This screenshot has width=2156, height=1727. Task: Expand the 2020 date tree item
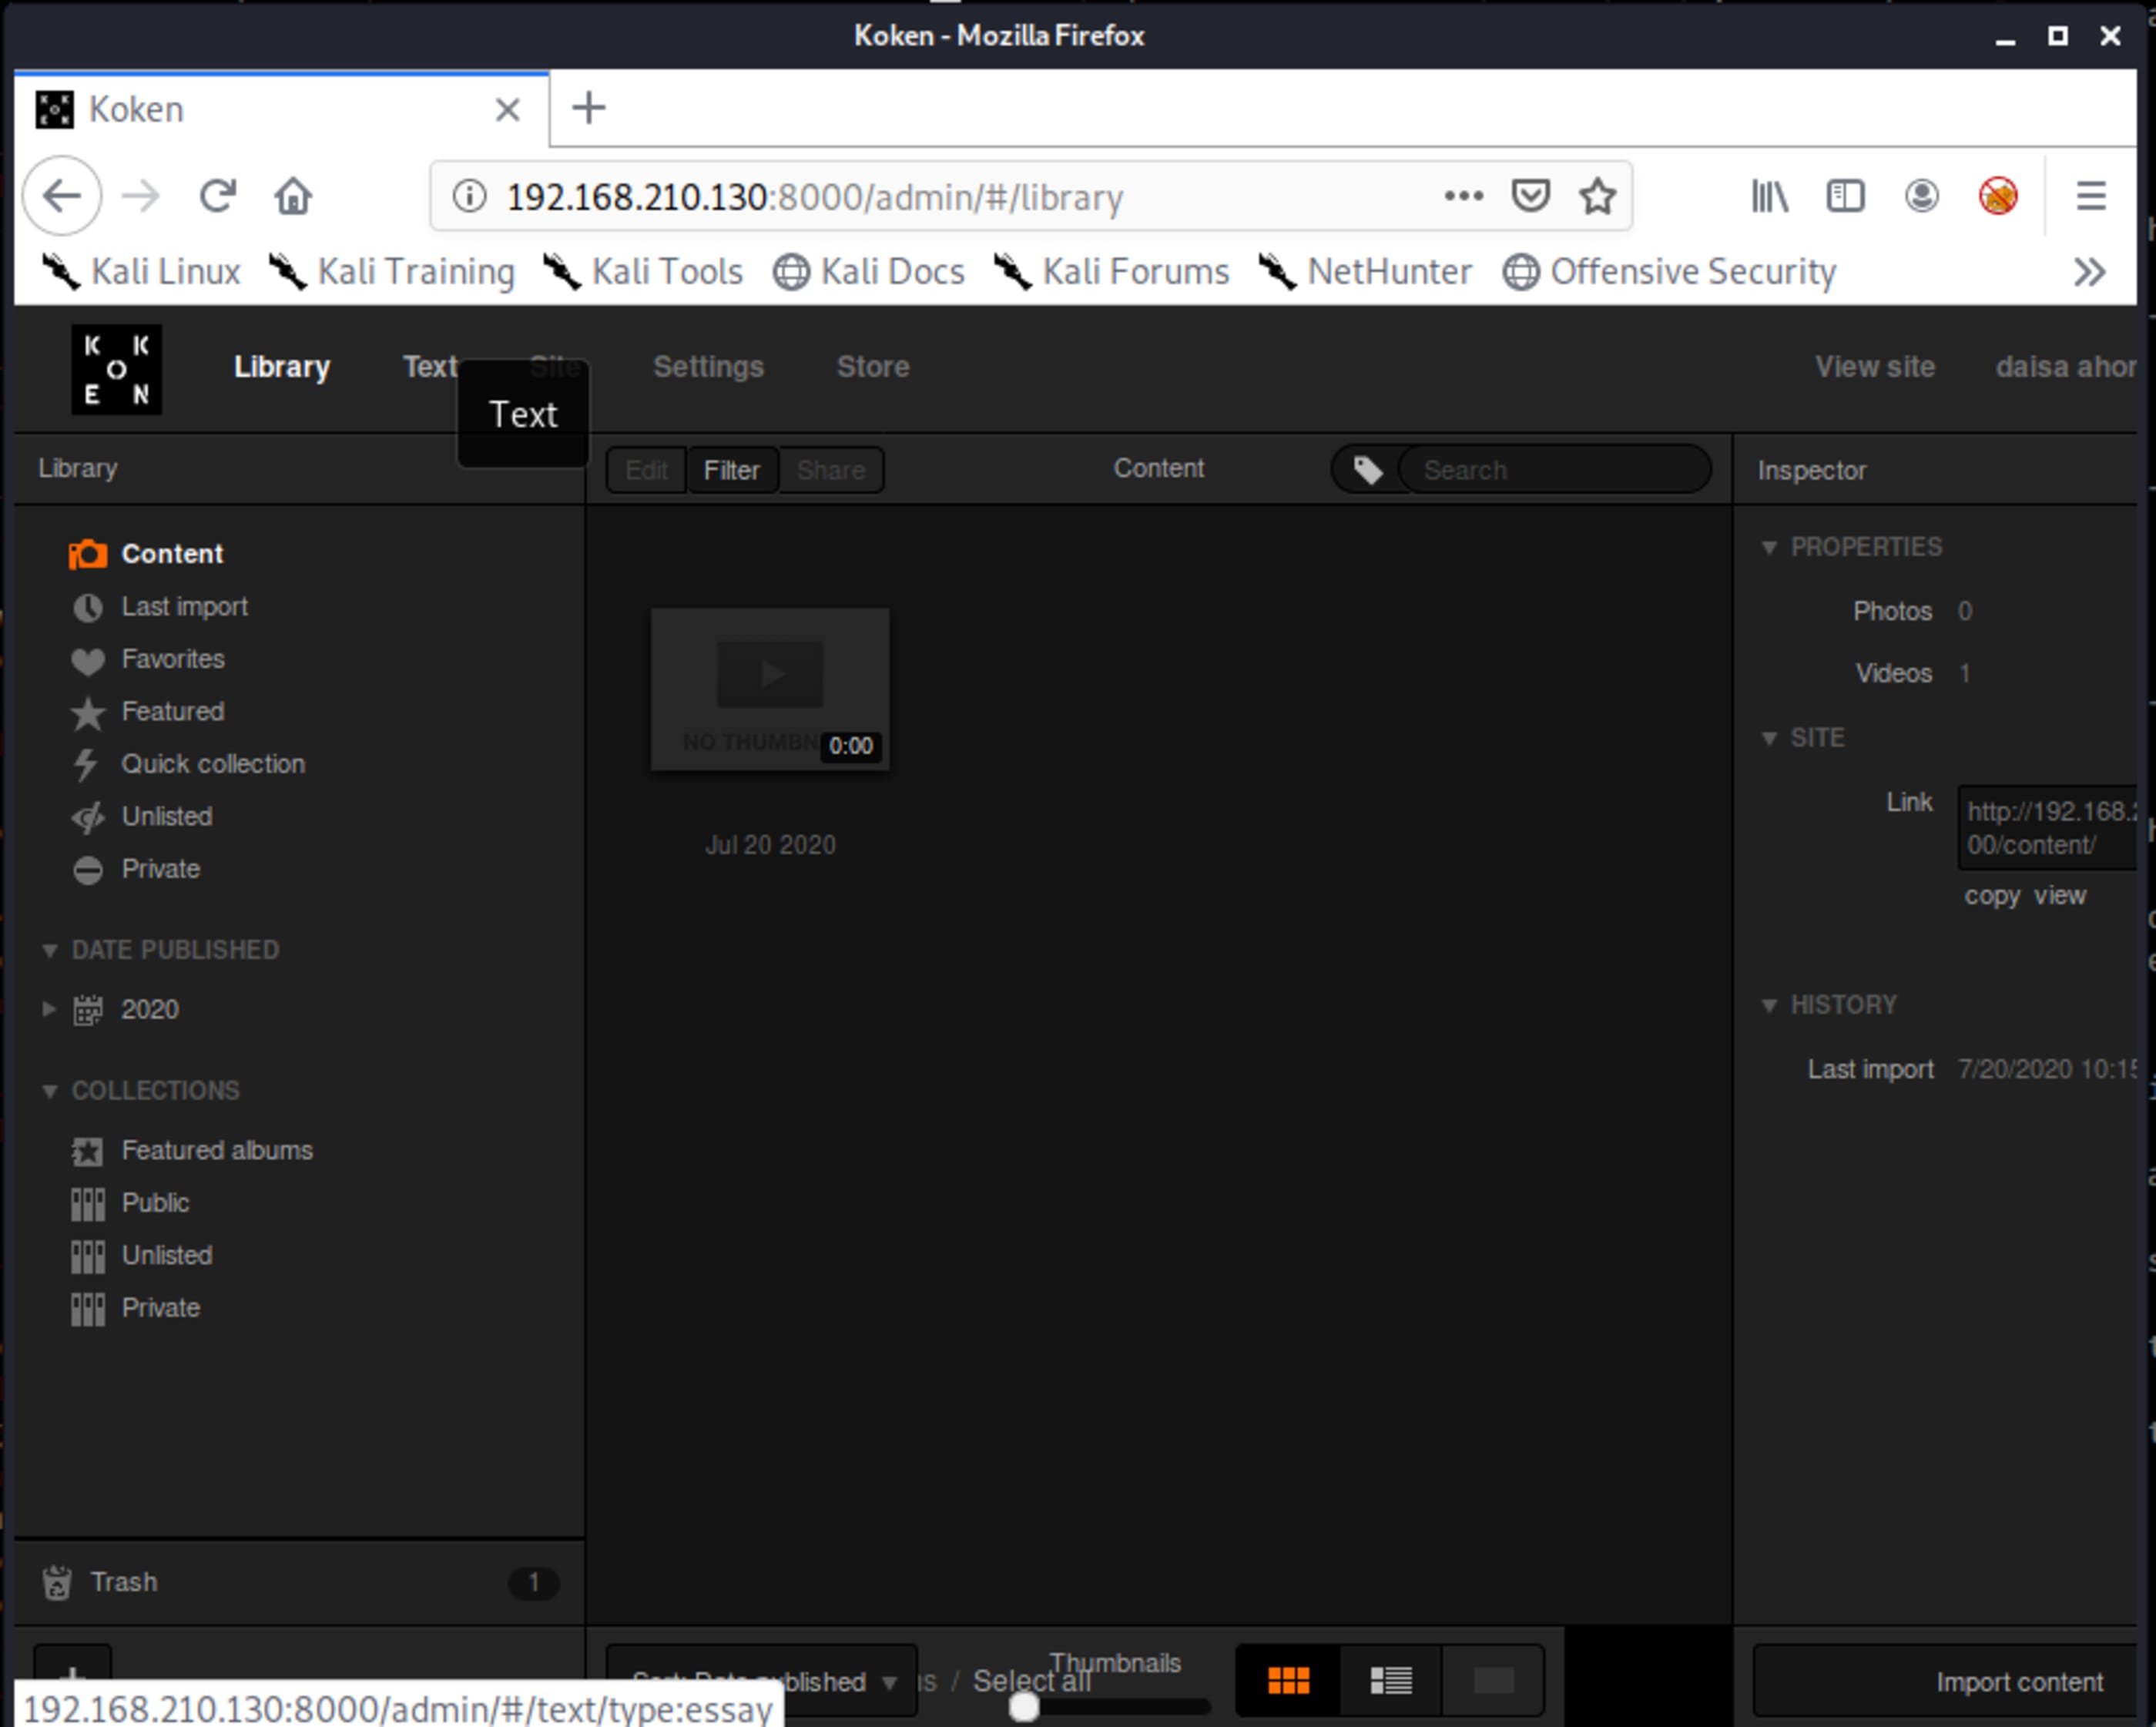[x=49, y=1009]
